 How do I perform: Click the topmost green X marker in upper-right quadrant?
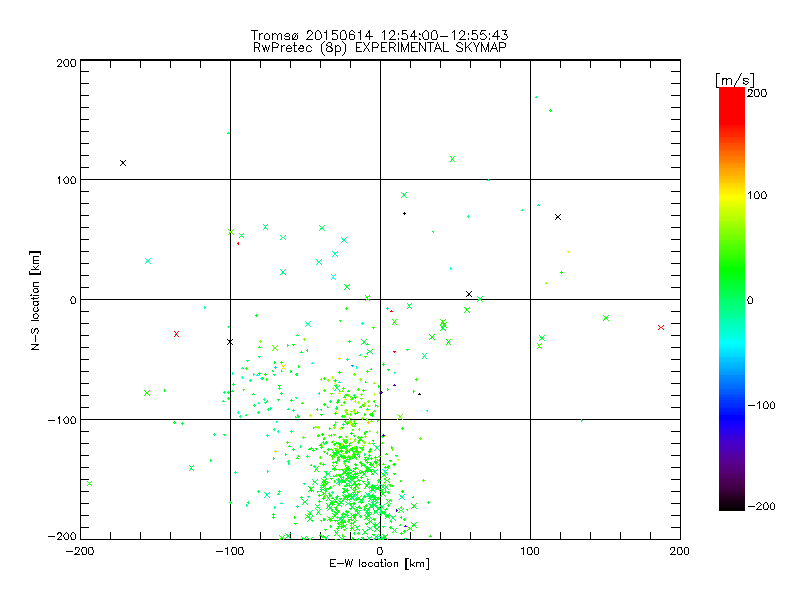(x=453, y=159)
